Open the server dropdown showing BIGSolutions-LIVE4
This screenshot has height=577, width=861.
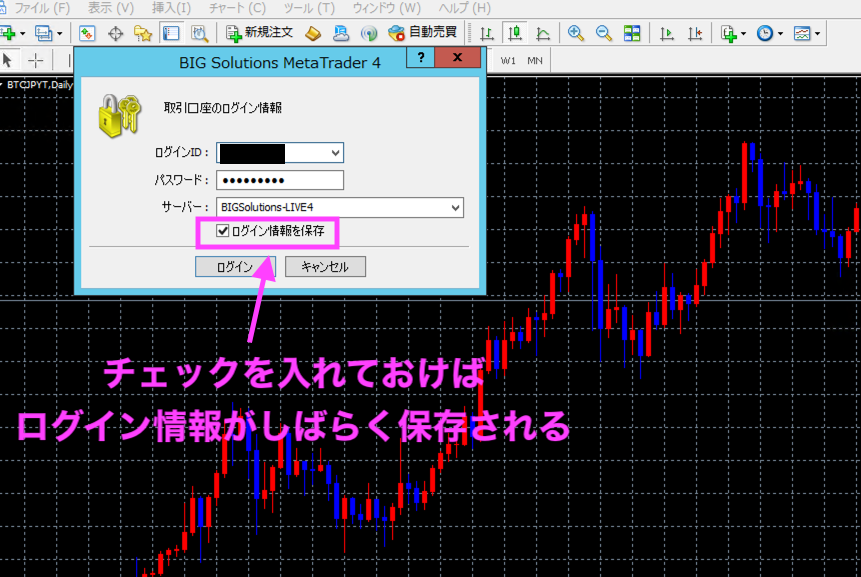tap(456, 207)
